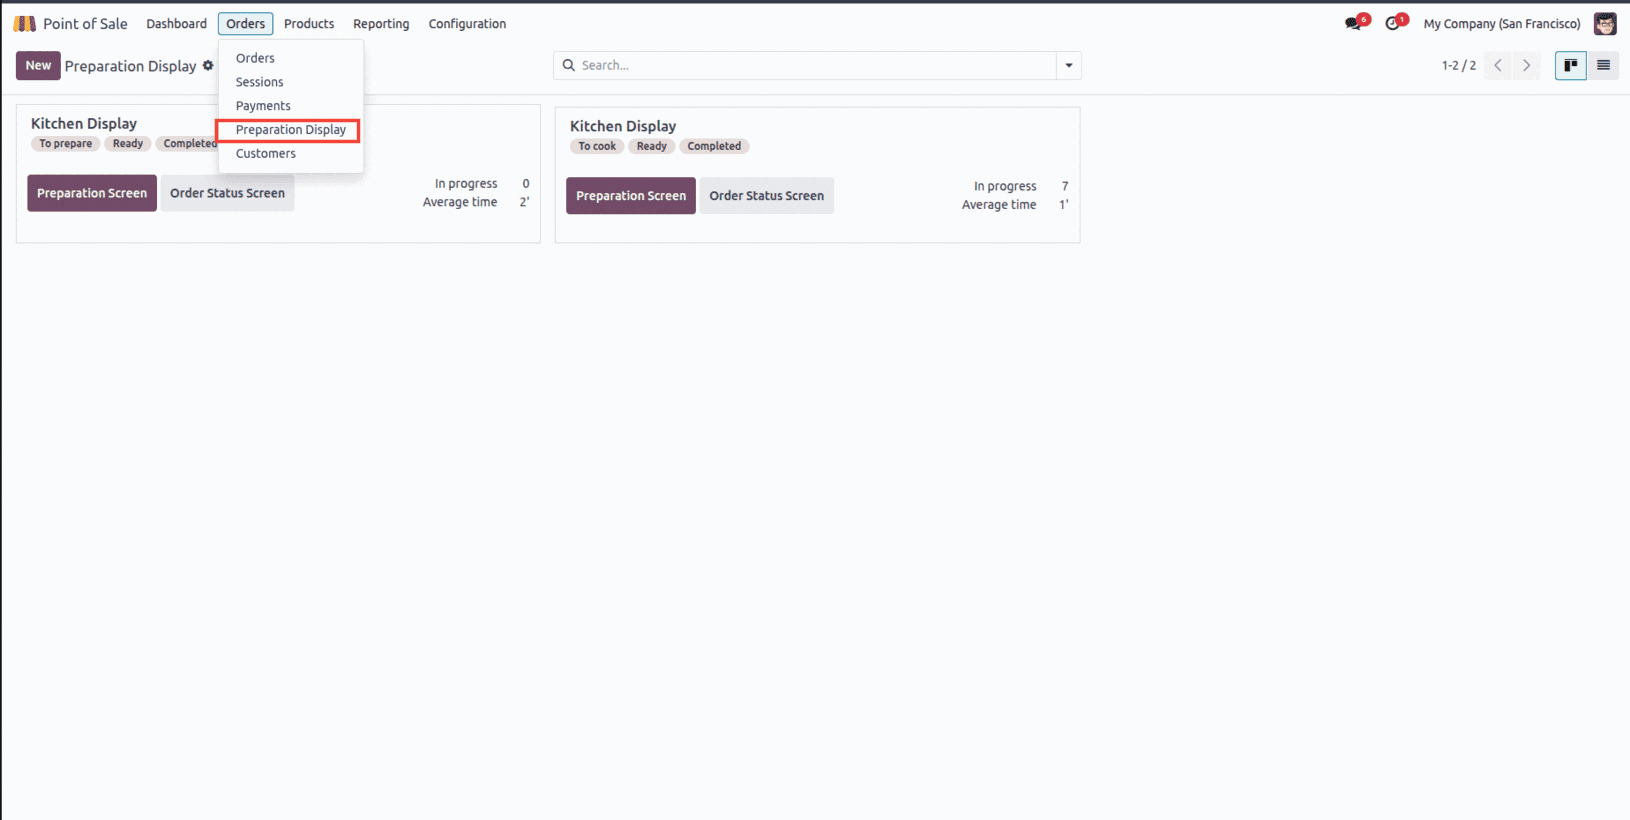Go to previous page arrow
Viewport: 1630px width, 820px height.
coord(1498,65)
